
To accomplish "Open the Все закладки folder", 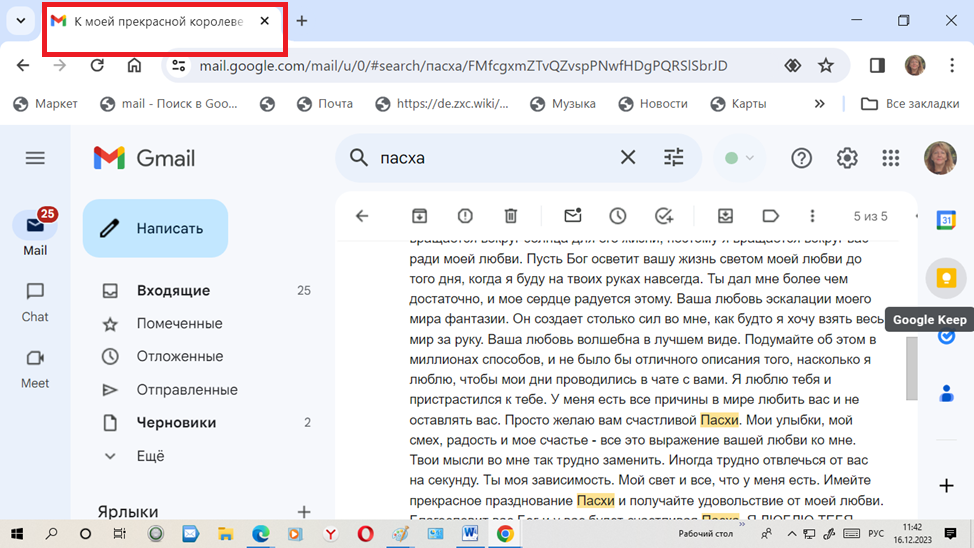I will [x=910, y=104].
